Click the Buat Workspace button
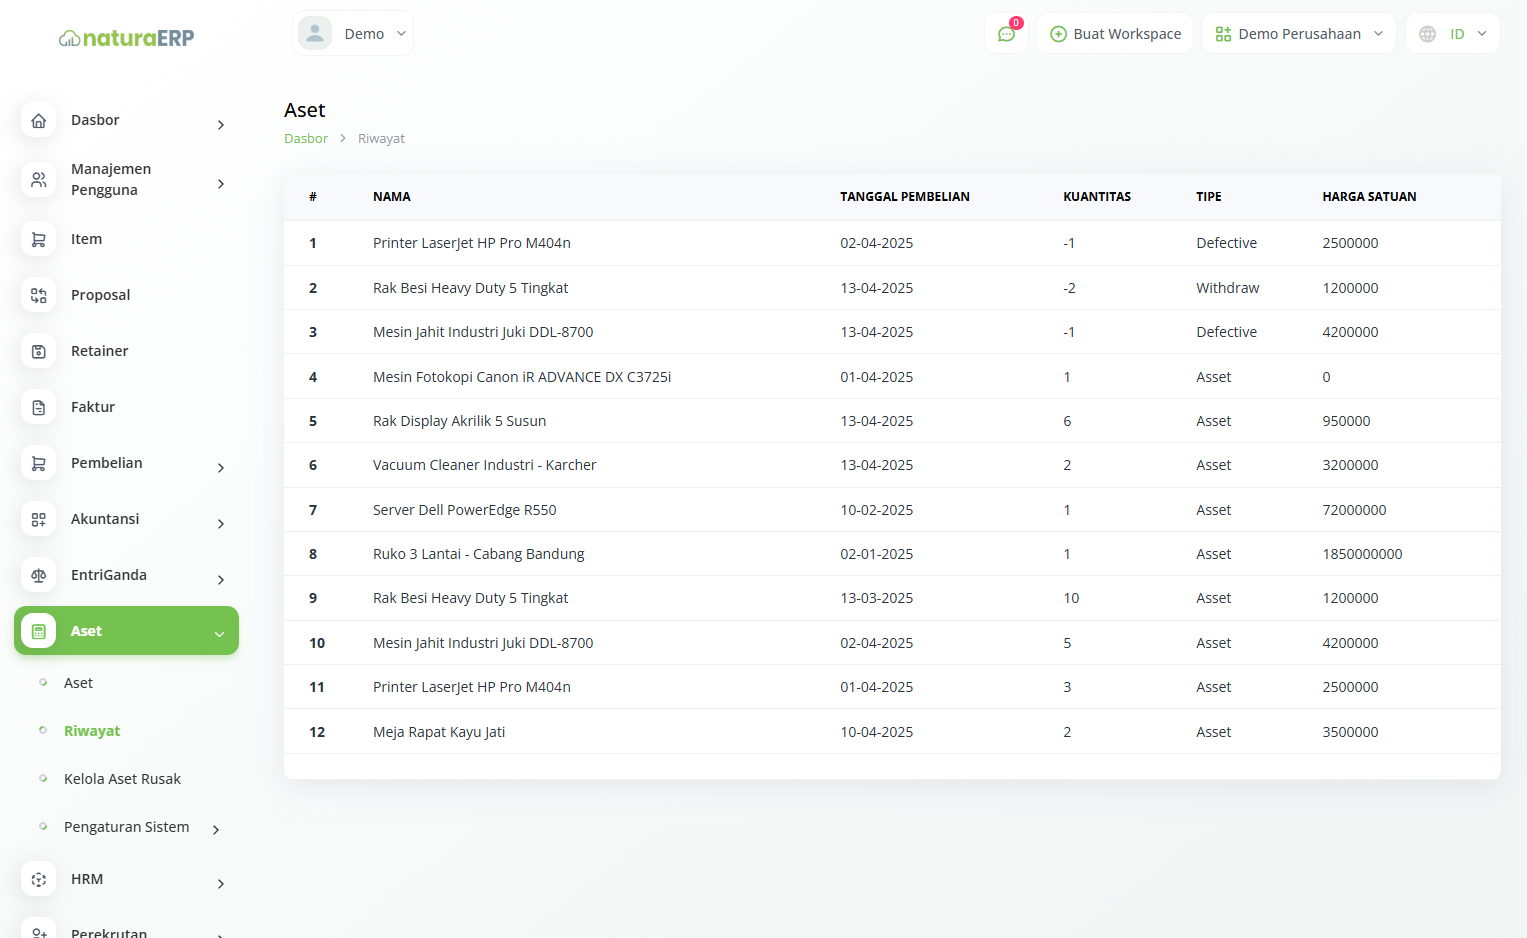1527x938 pixels. click(1115, 34)
